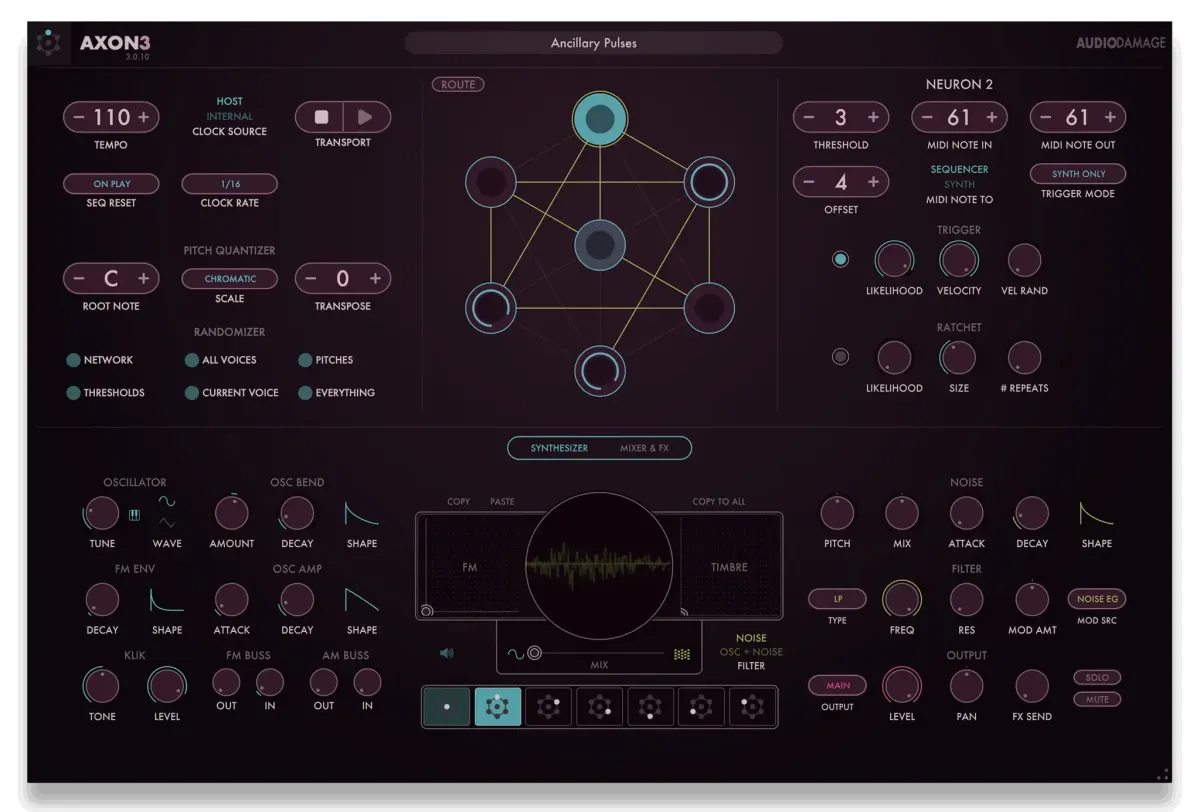This screenshot has height=812, width=1200.
Task: Stop the transport
Action: click(320, 117)
